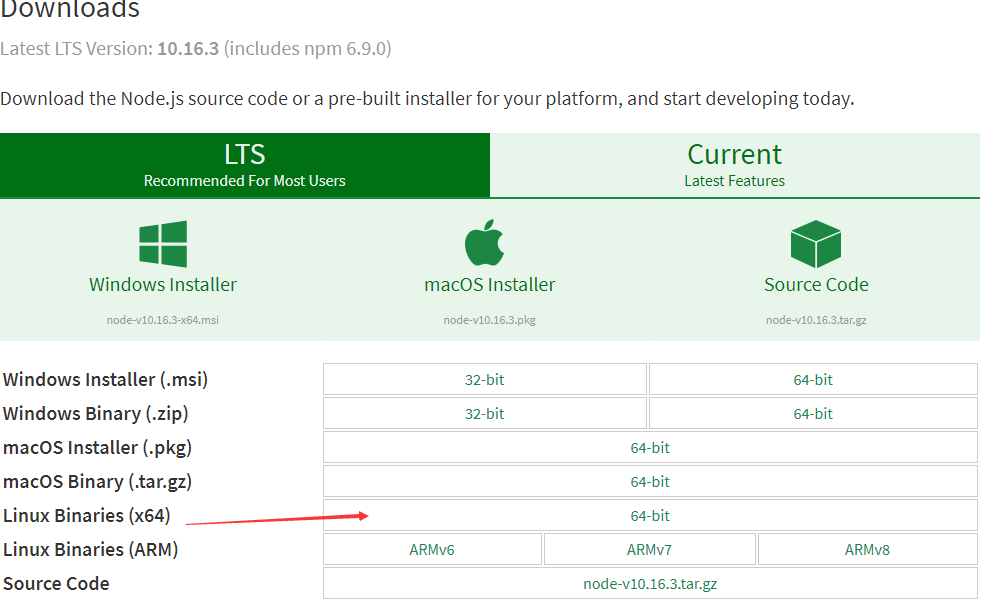989x606 pixels.
Task: Open the Windows Installer link
Action: tap(163, 284)
